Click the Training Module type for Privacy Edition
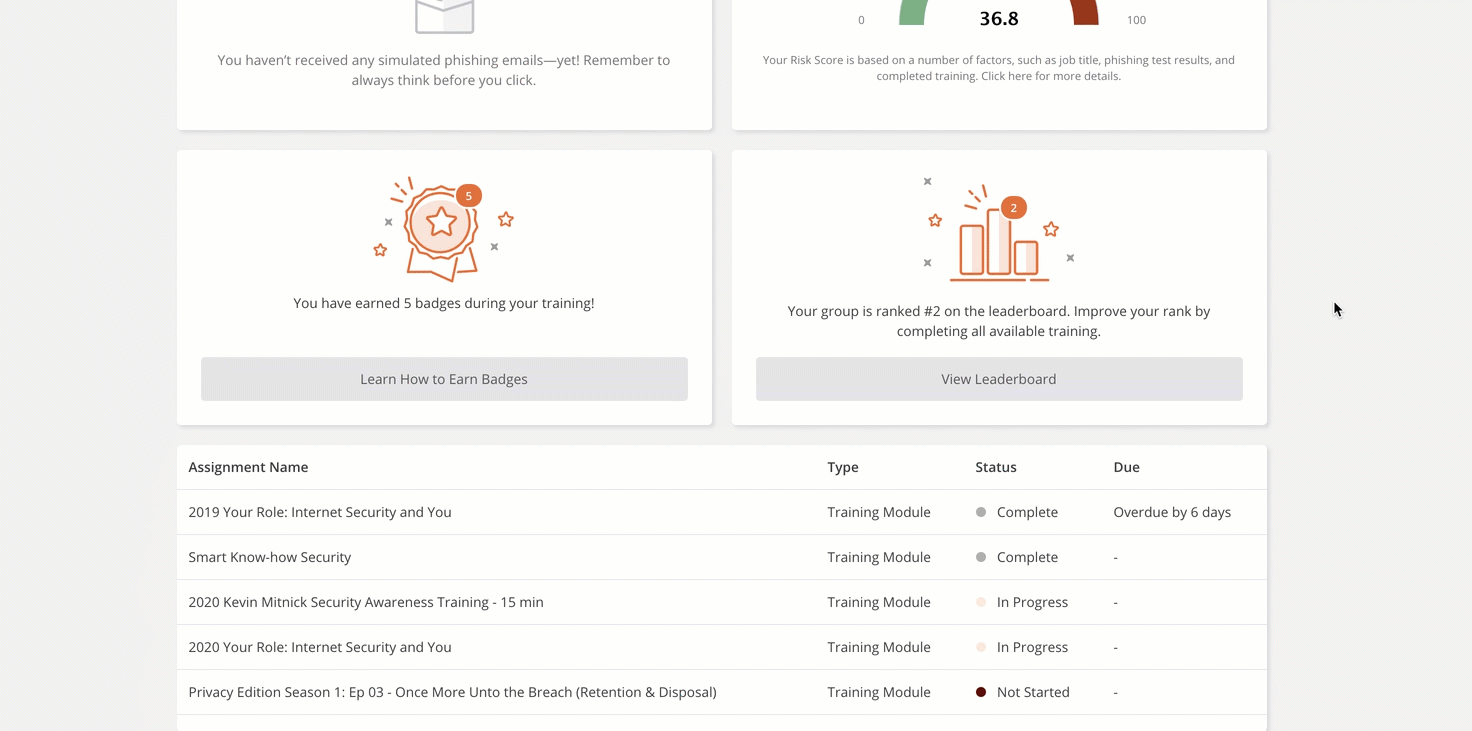1472x731 pixels. [879, 692]
